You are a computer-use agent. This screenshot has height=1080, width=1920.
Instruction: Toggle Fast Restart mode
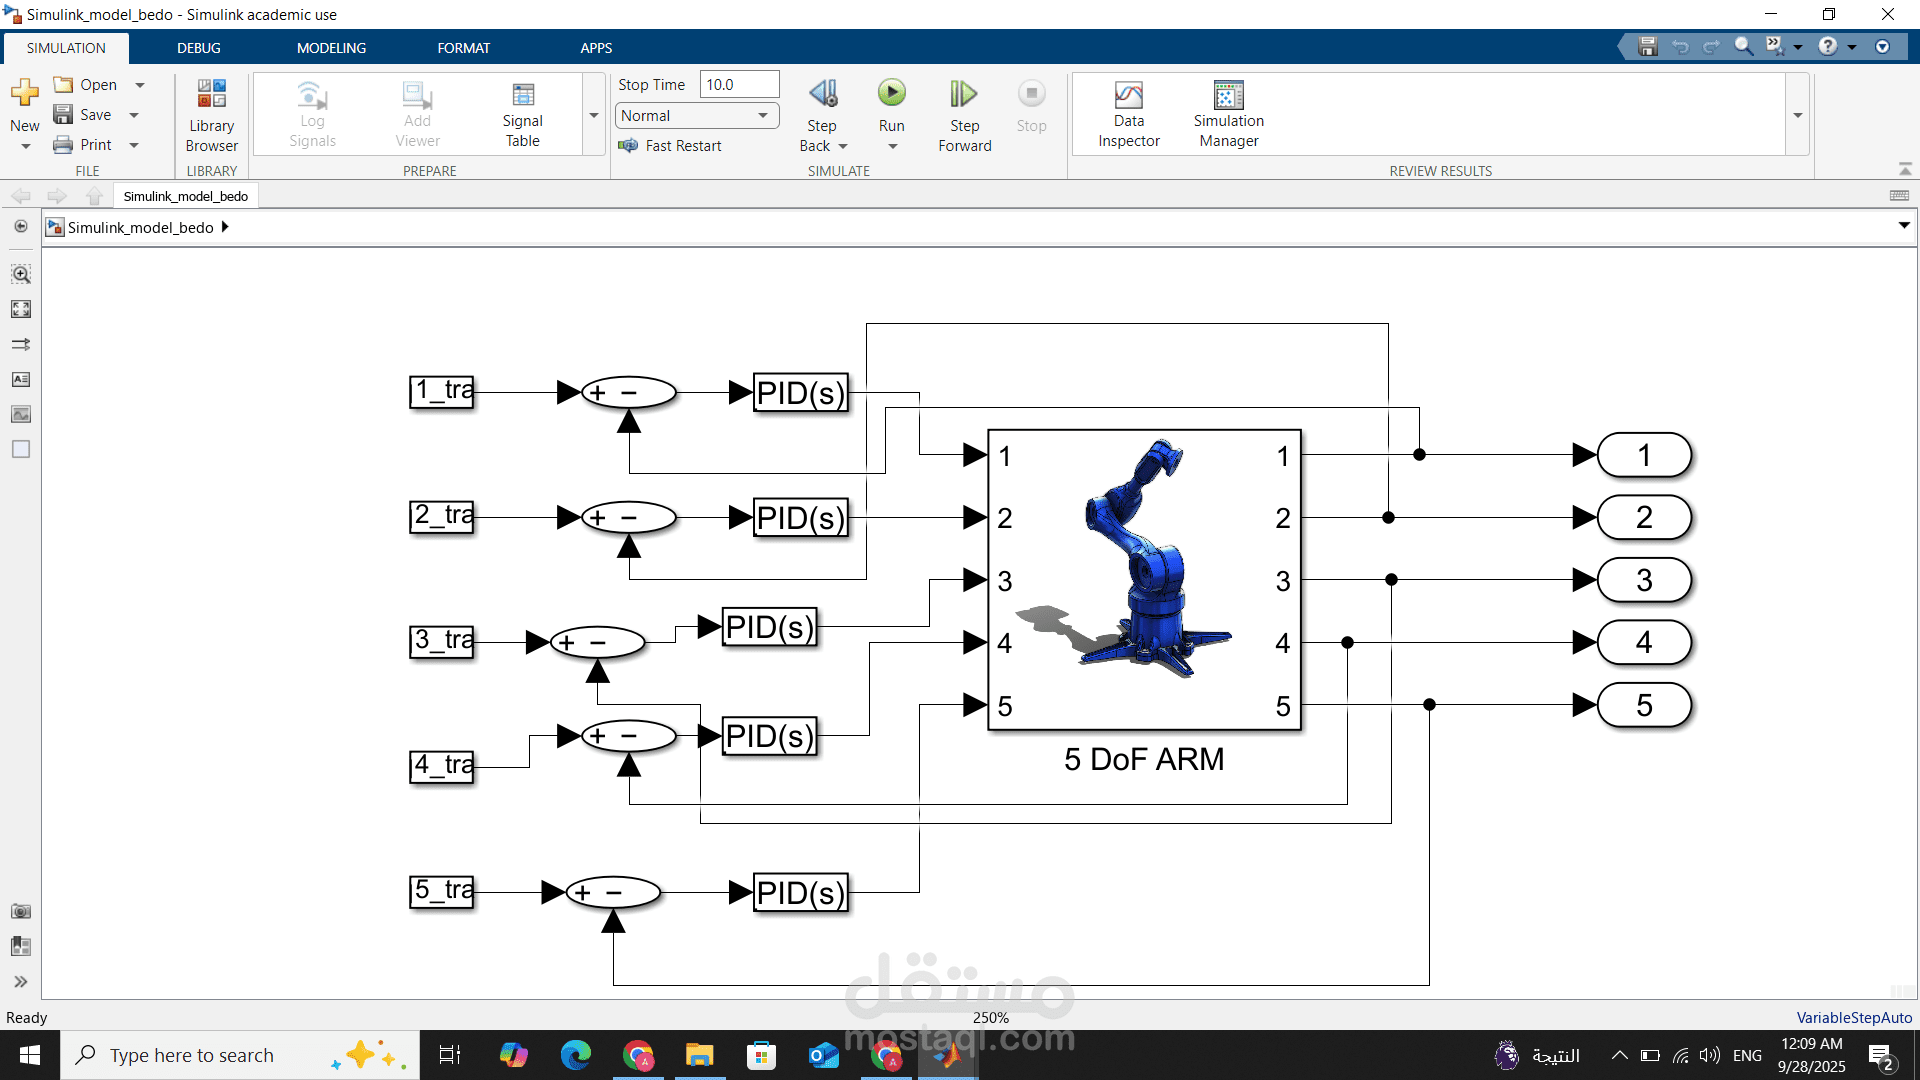(x=670, y=146)
